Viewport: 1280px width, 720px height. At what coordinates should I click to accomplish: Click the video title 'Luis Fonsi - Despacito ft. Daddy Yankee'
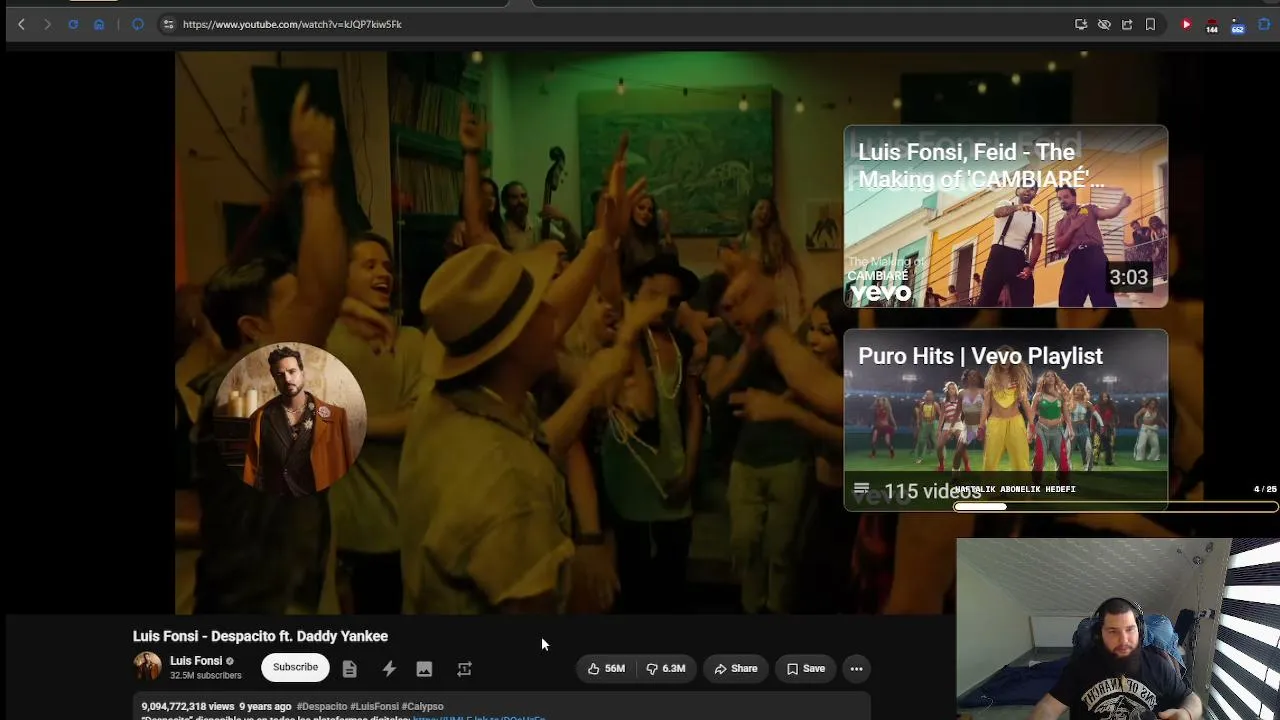(x=260, y=636)
